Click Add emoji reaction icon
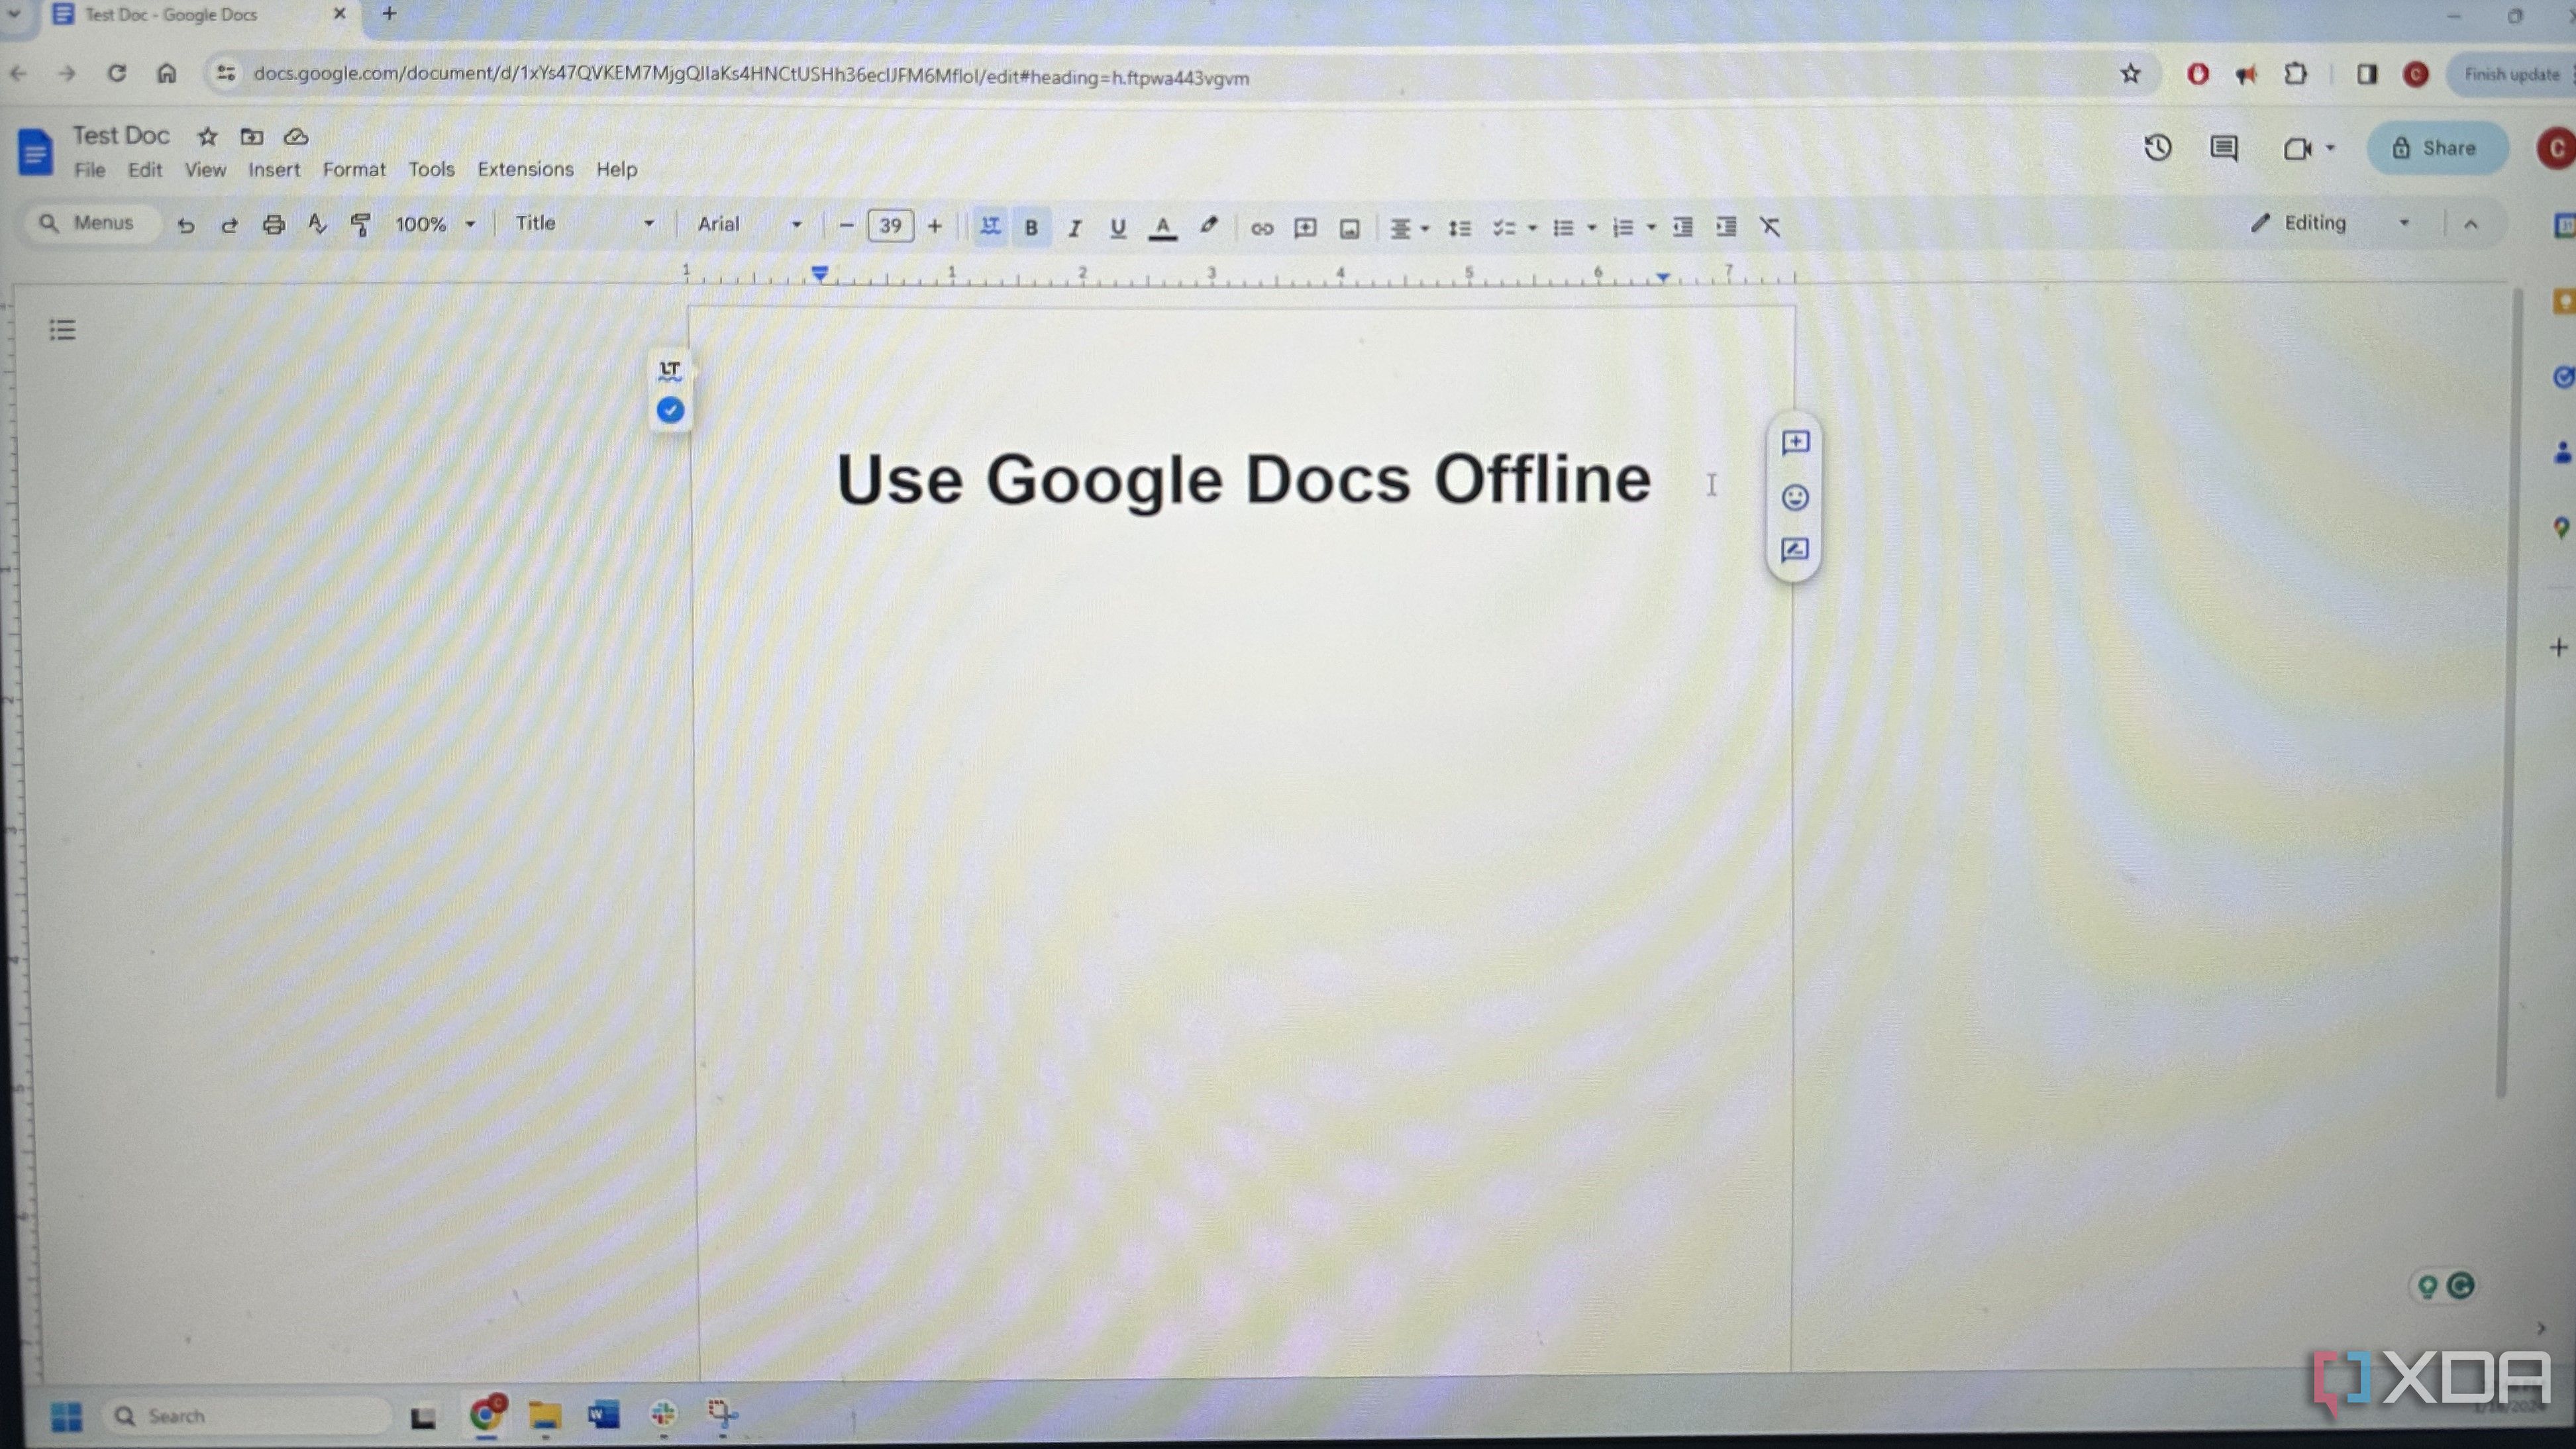 click(1795, 497)
